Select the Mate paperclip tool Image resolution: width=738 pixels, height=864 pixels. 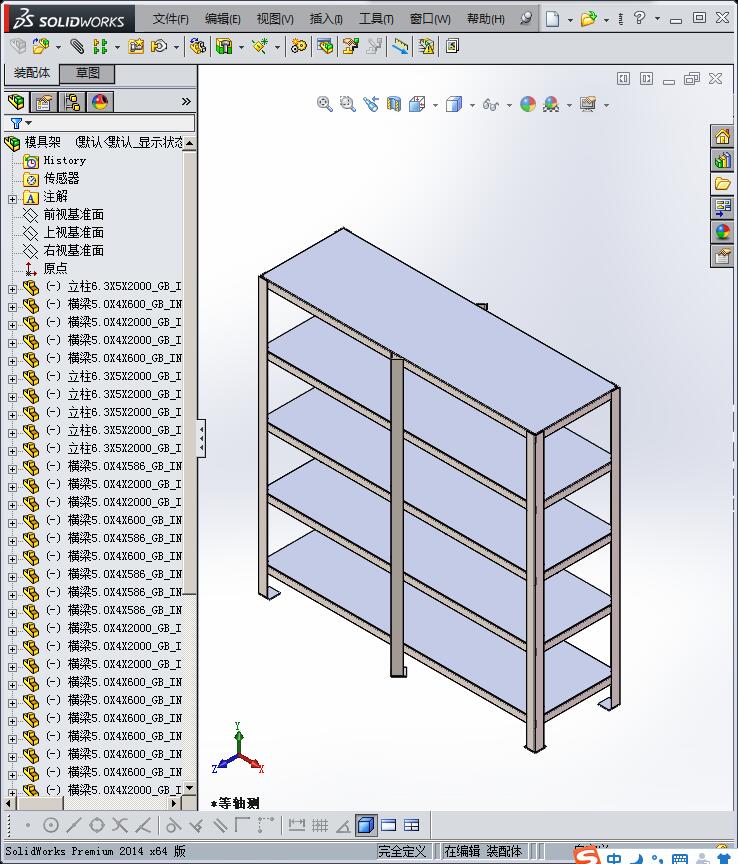(x=77, y=46)
